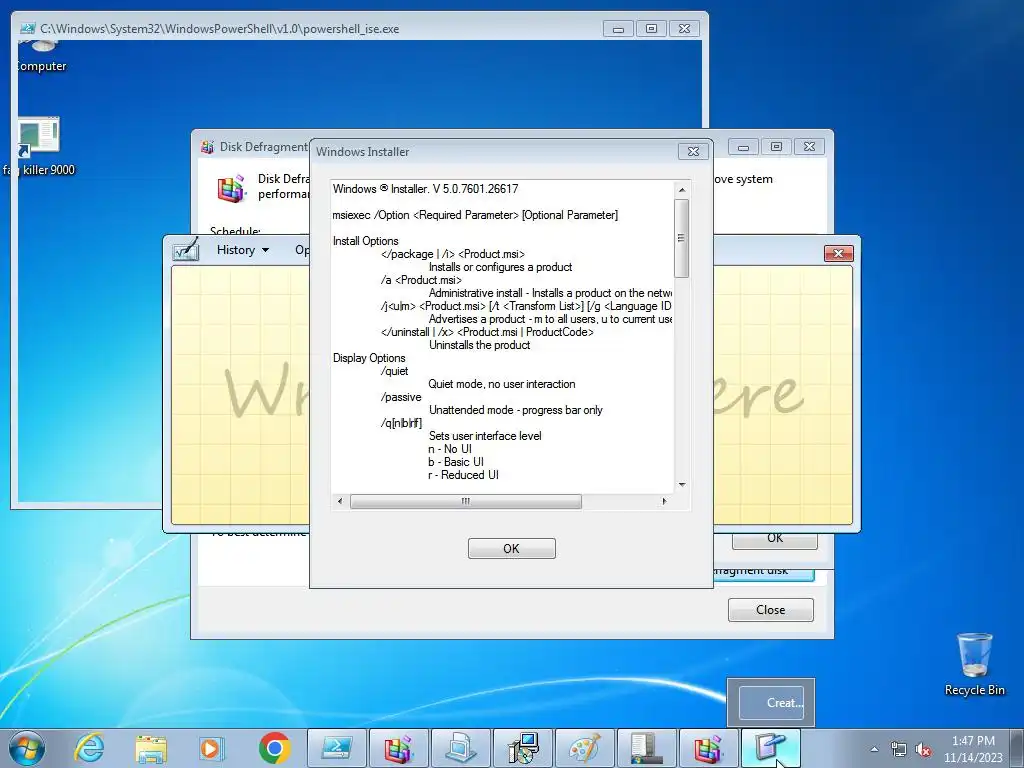Open the History dropdown in Math Input Panel

coord(243,250)
